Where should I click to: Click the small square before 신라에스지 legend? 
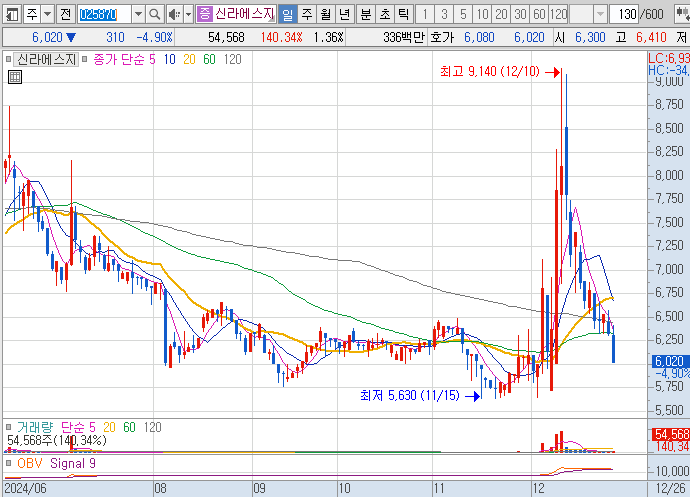tap(8, 59)
